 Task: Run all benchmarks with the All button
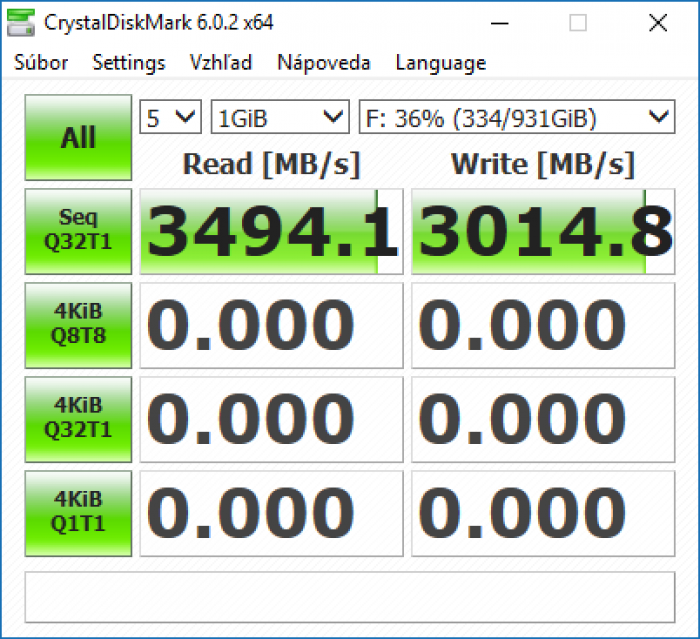(x=78, y=138)
